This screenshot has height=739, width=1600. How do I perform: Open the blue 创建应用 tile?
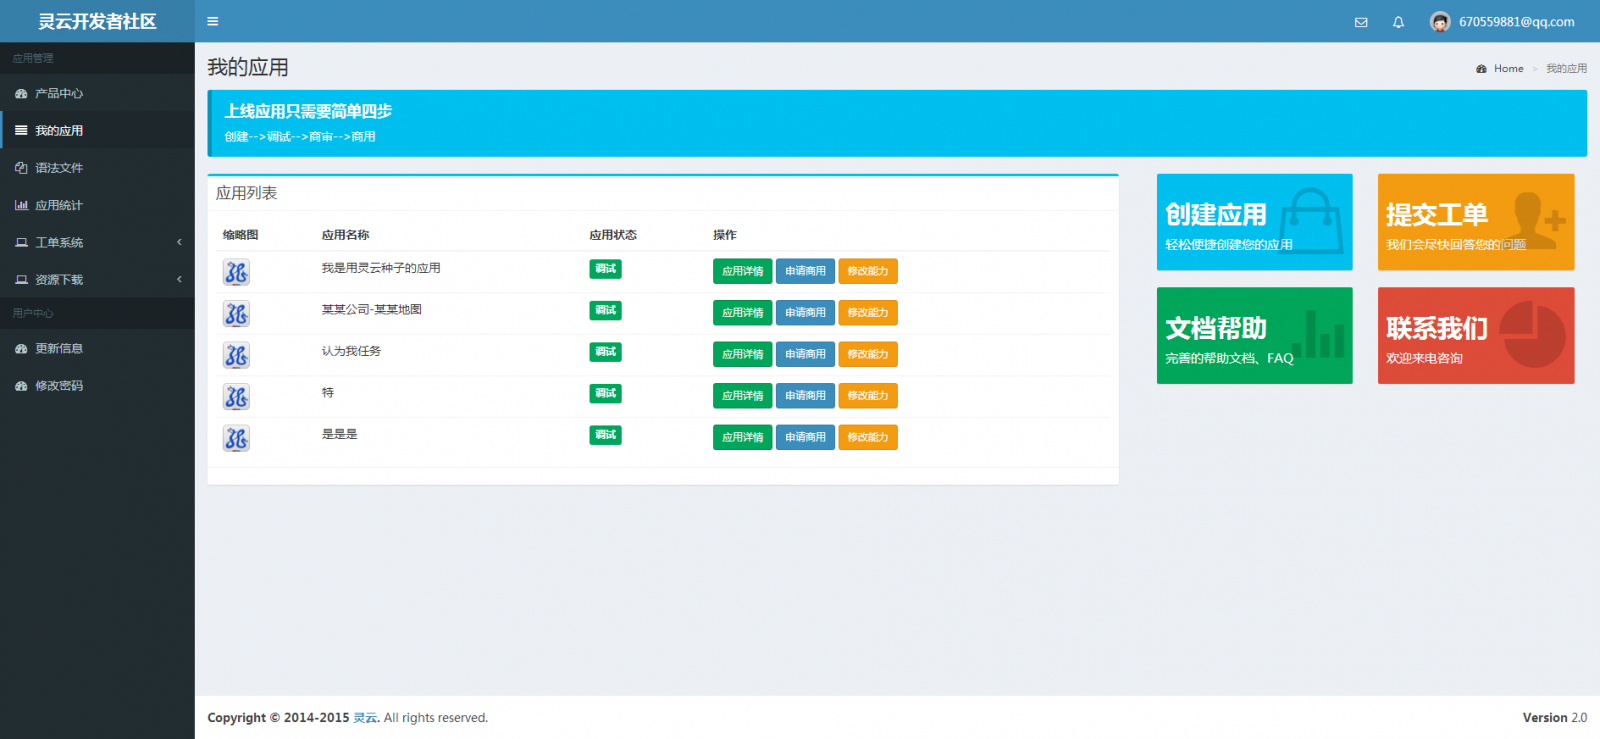tap(1254, 222)
